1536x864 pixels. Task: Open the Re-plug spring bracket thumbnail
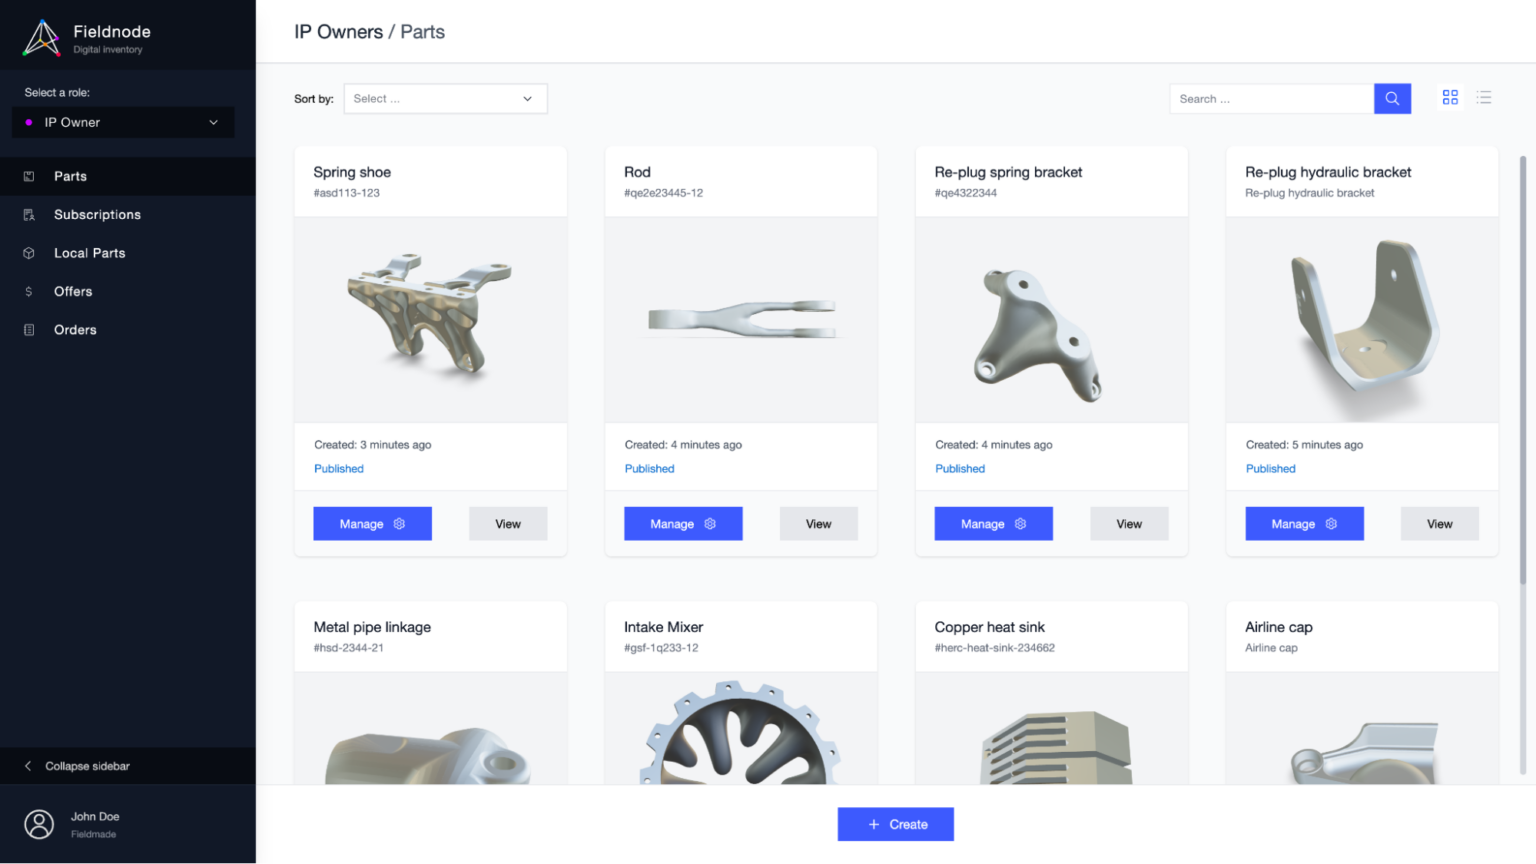pos(1051,320)
